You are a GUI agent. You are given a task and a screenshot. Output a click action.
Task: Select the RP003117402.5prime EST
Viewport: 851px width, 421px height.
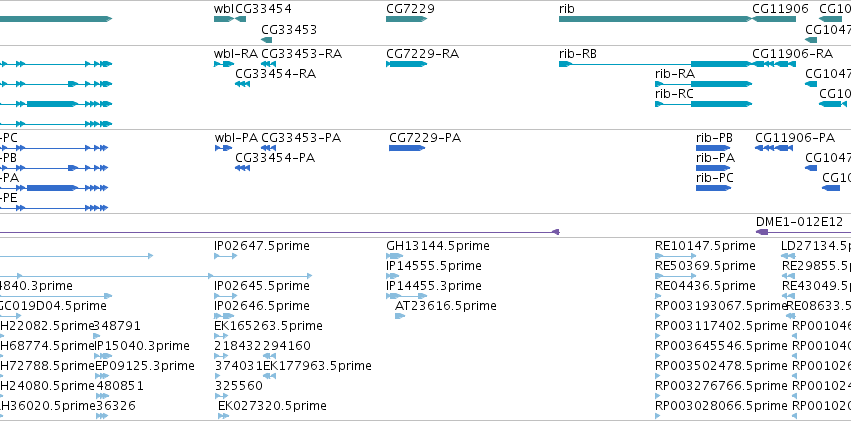[658, 336]
